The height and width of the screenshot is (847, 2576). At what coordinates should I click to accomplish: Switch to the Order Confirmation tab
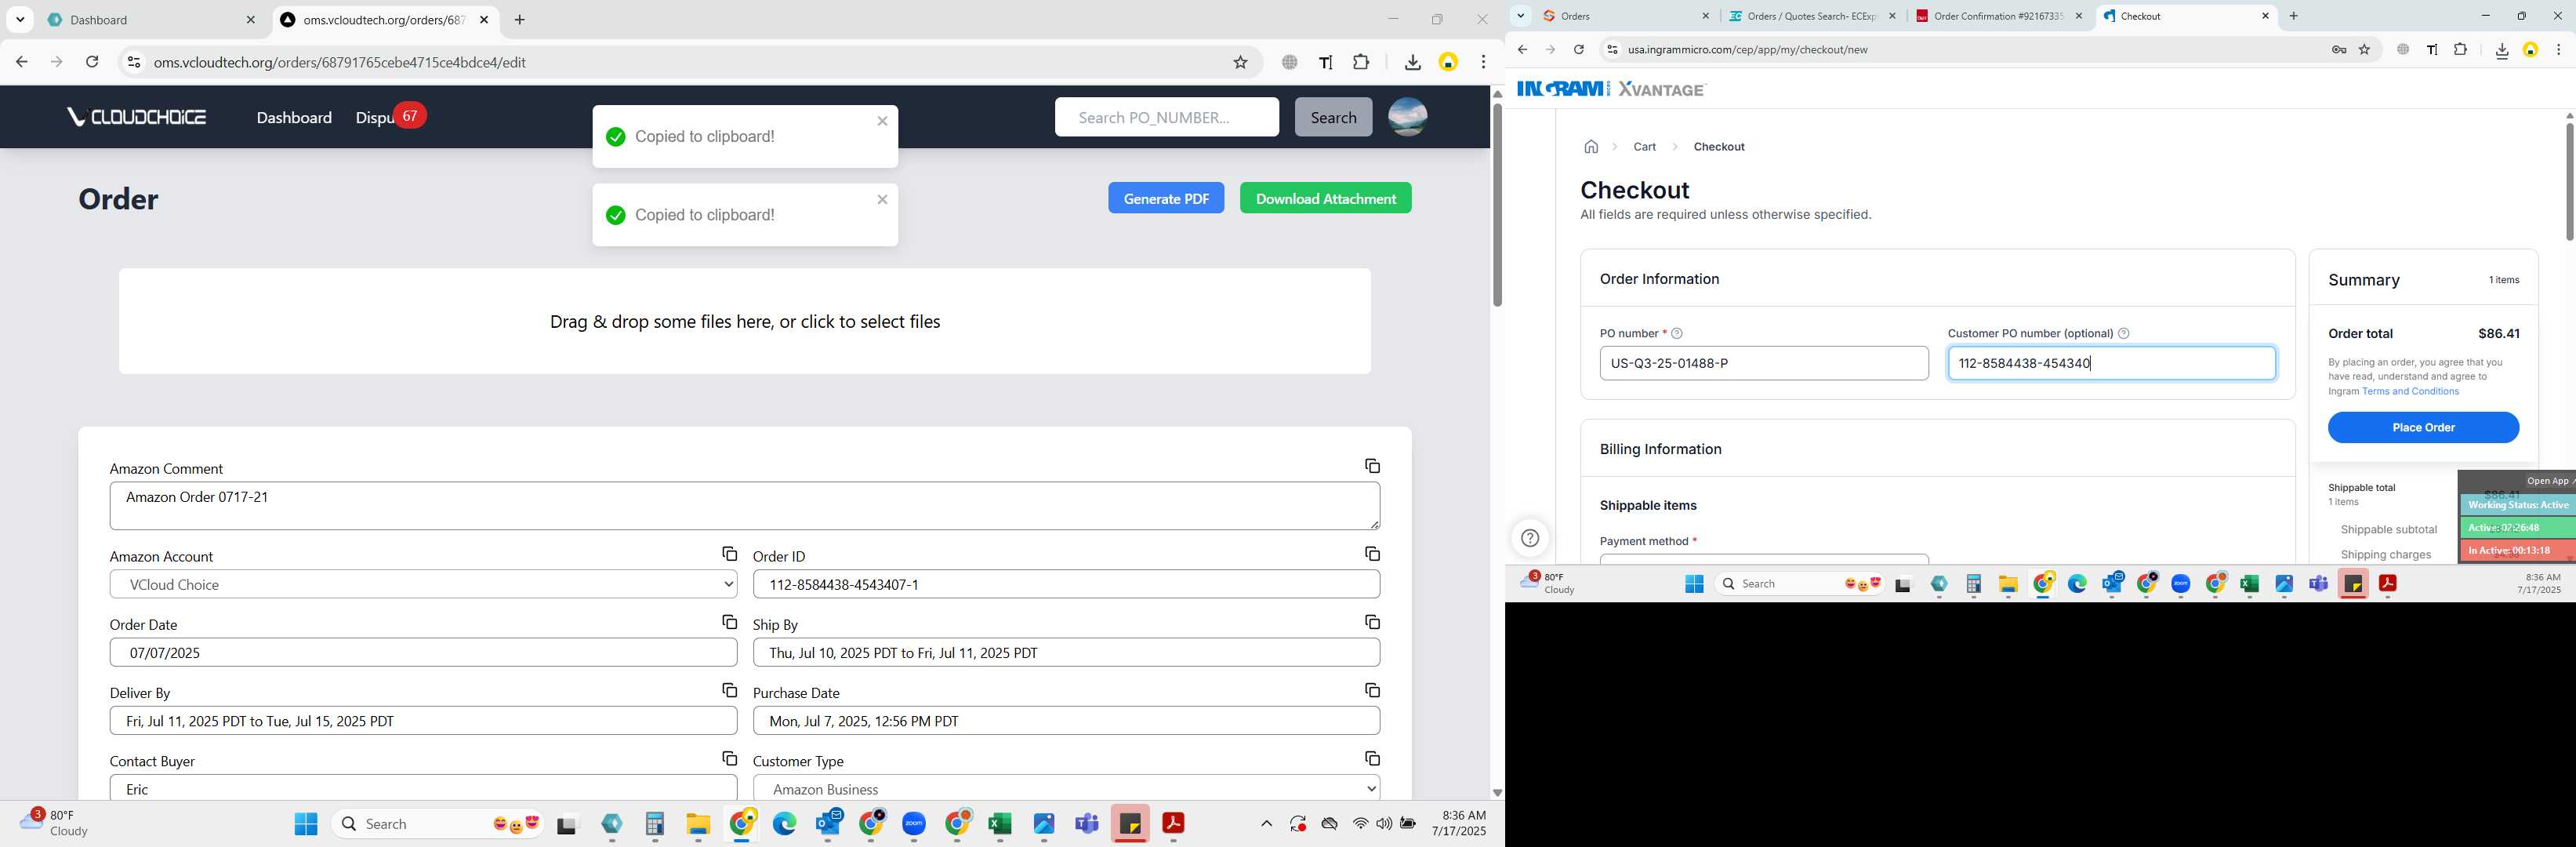tap(1999, 16)
